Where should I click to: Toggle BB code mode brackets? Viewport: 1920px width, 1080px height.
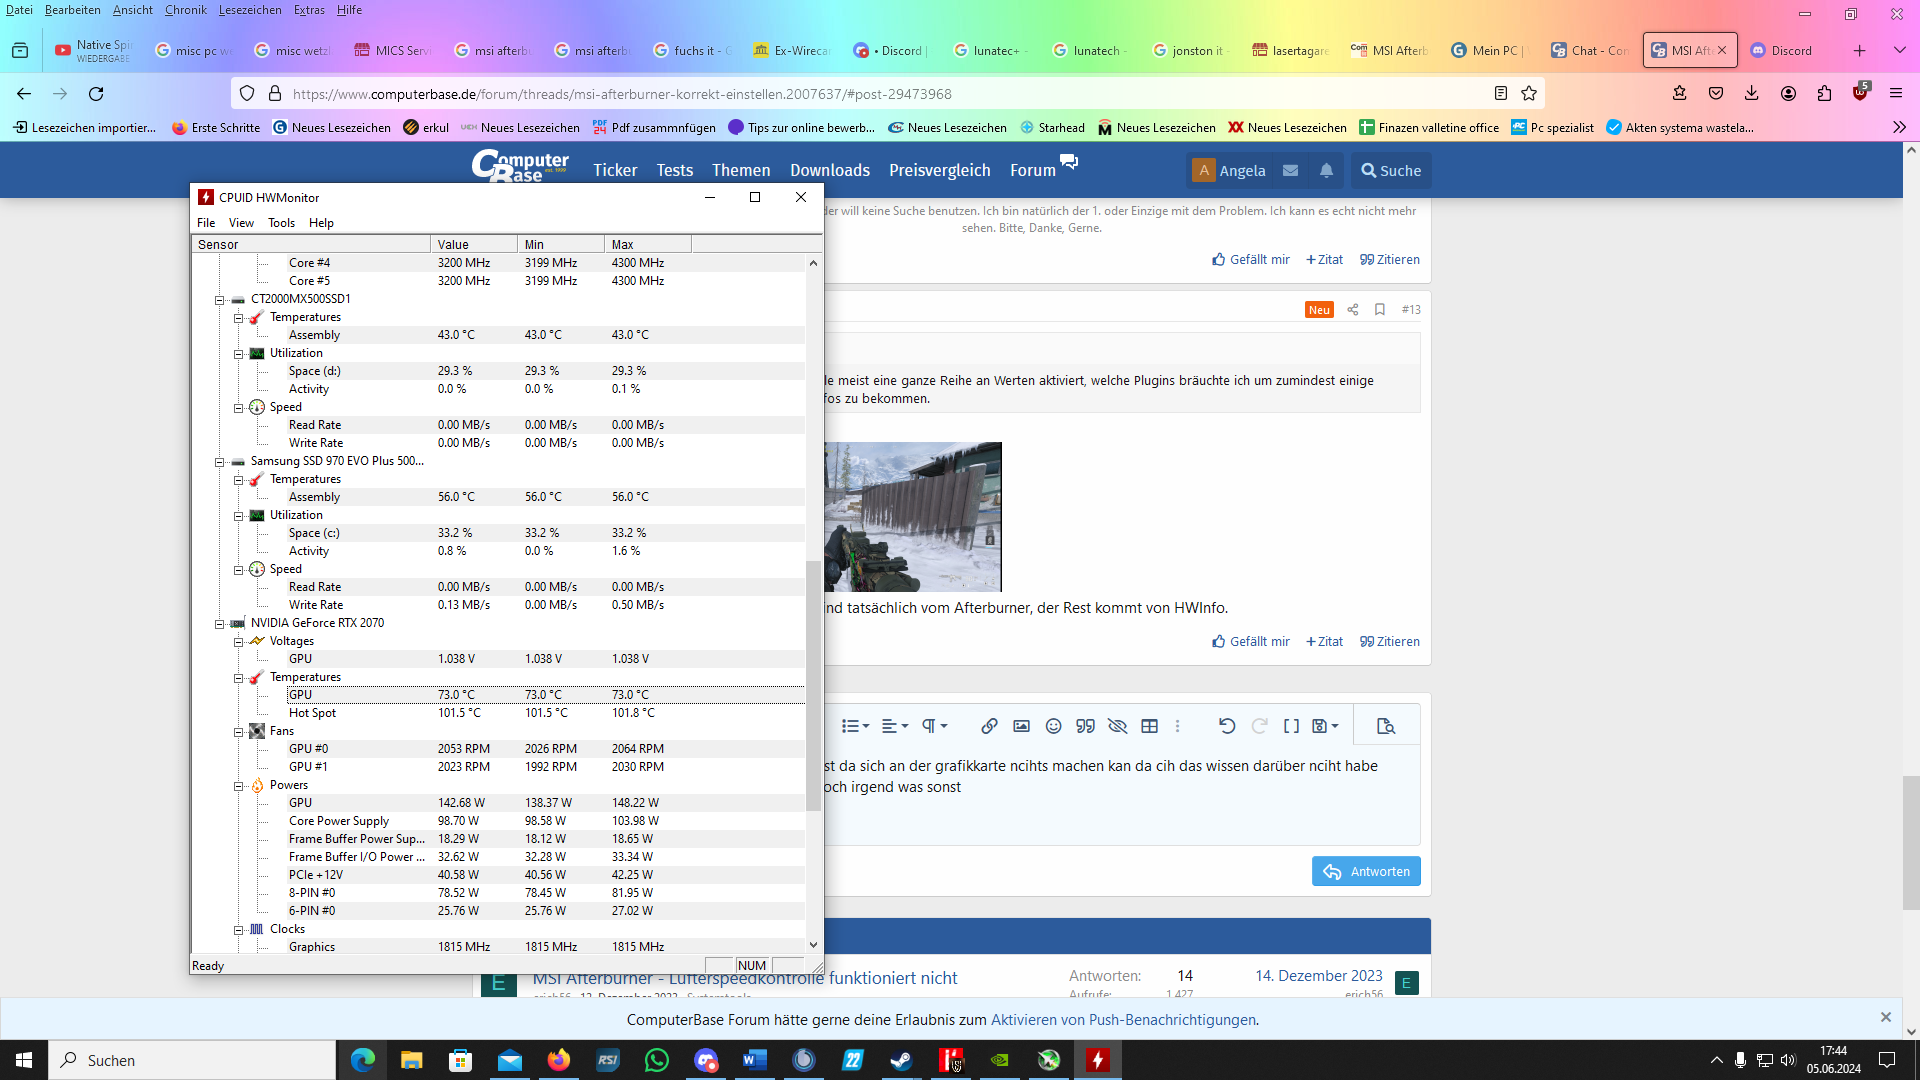1291,727
